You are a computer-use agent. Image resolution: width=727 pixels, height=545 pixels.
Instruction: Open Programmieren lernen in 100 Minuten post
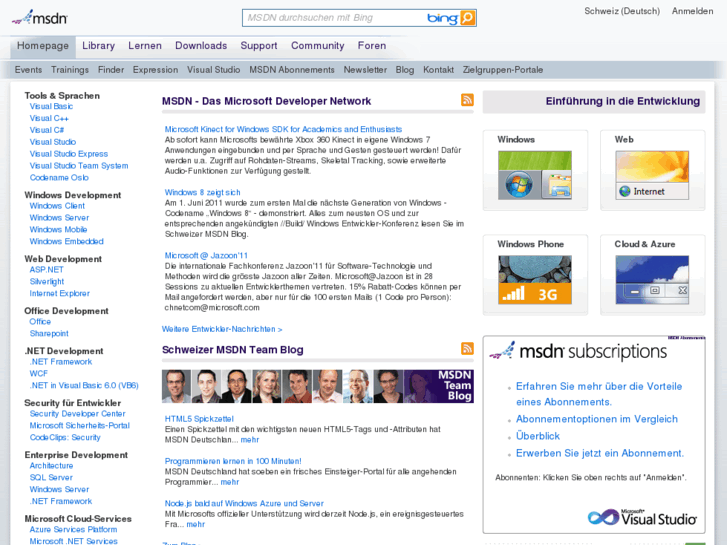click(x=233, y=462)
